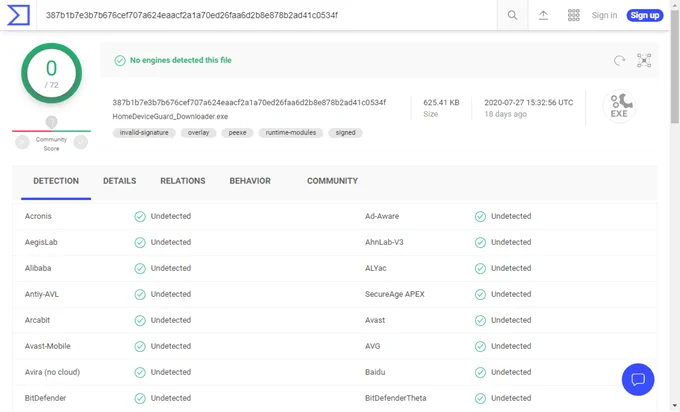Open the Relations tab
The width and height of the screenshot is (680, 412).
pyautogui.click(x=182, y=181)
